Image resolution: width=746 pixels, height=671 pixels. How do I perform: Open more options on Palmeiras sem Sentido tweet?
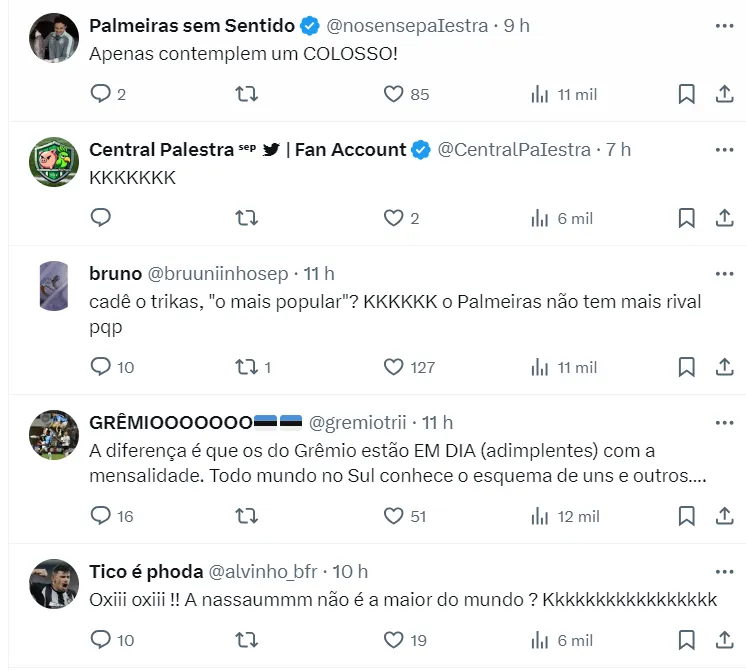(x=724, y=25)
